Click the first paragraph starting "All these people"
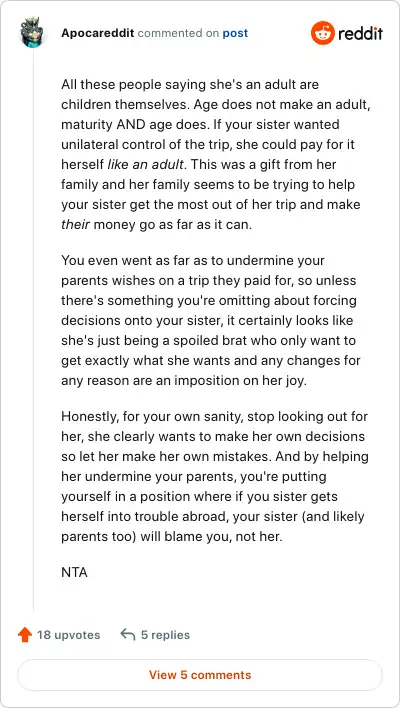Image resolution: width=400 pixels, height=708 pixels. (x=210, y=154)
